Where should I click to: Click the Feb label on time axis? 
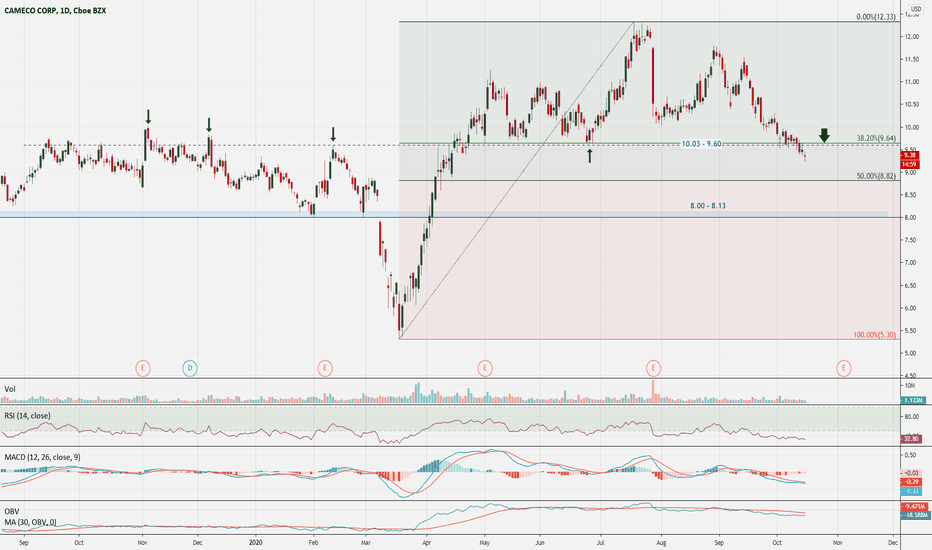[x=313, y=542]
